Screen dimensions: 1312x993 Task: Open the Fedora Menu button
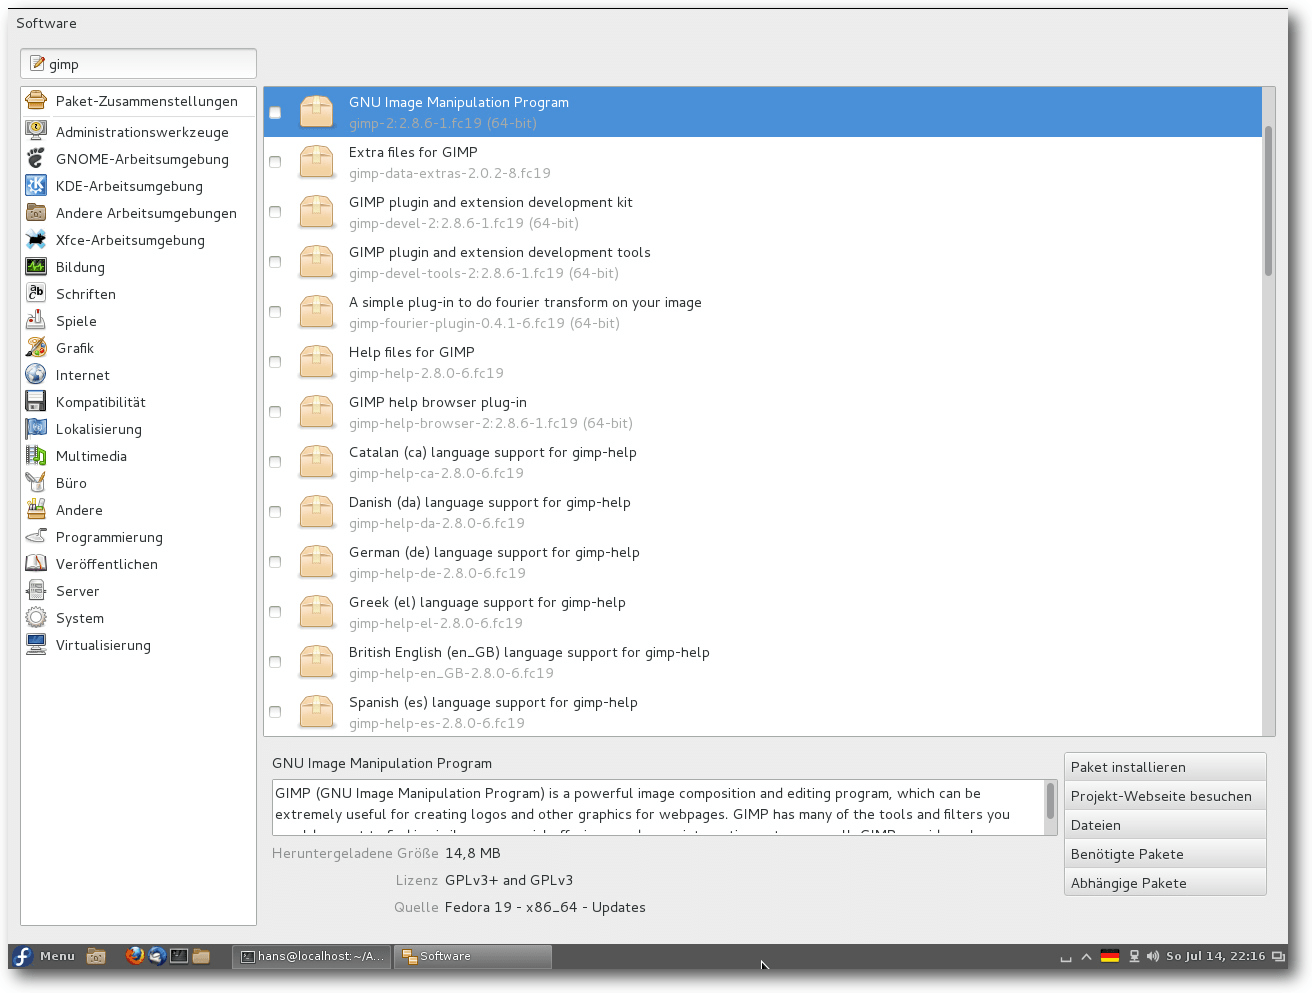click(x=43, y=956)
